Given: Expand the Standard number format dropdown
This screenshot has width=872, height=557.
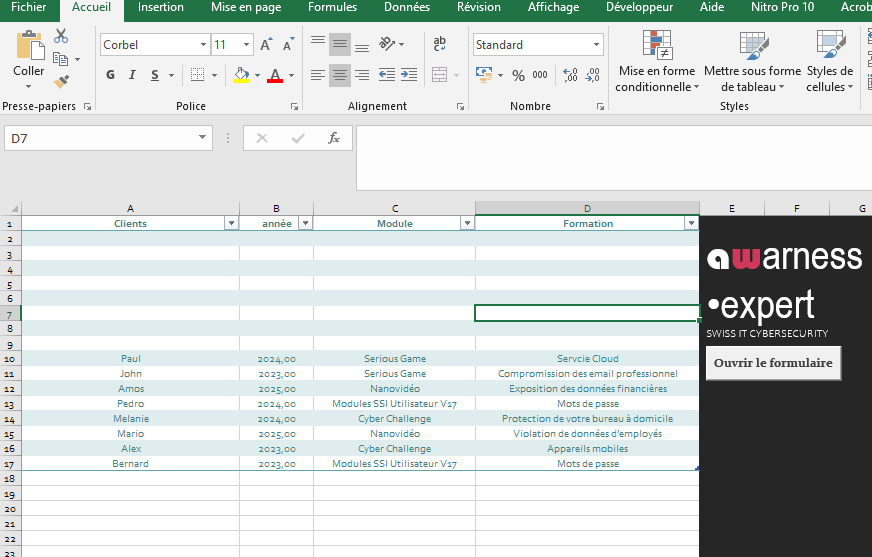Looking at the screenshot, I should [x=597, y=45].
